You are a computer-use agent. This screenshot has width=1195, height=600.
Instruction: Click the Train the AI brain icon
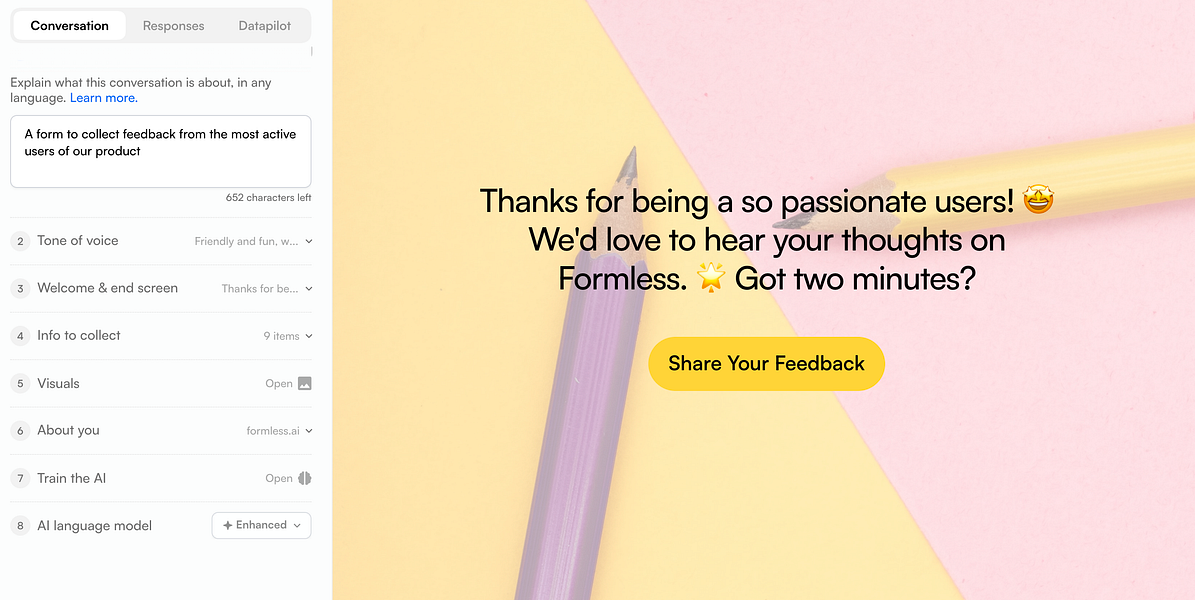(x=305, y=479)
